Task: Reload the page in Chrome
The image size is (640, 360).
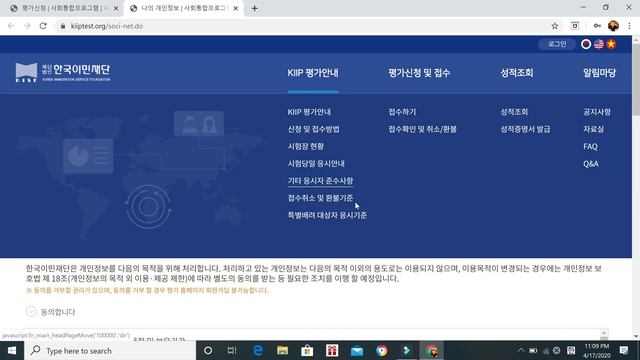Action: (x=43, y=26)
